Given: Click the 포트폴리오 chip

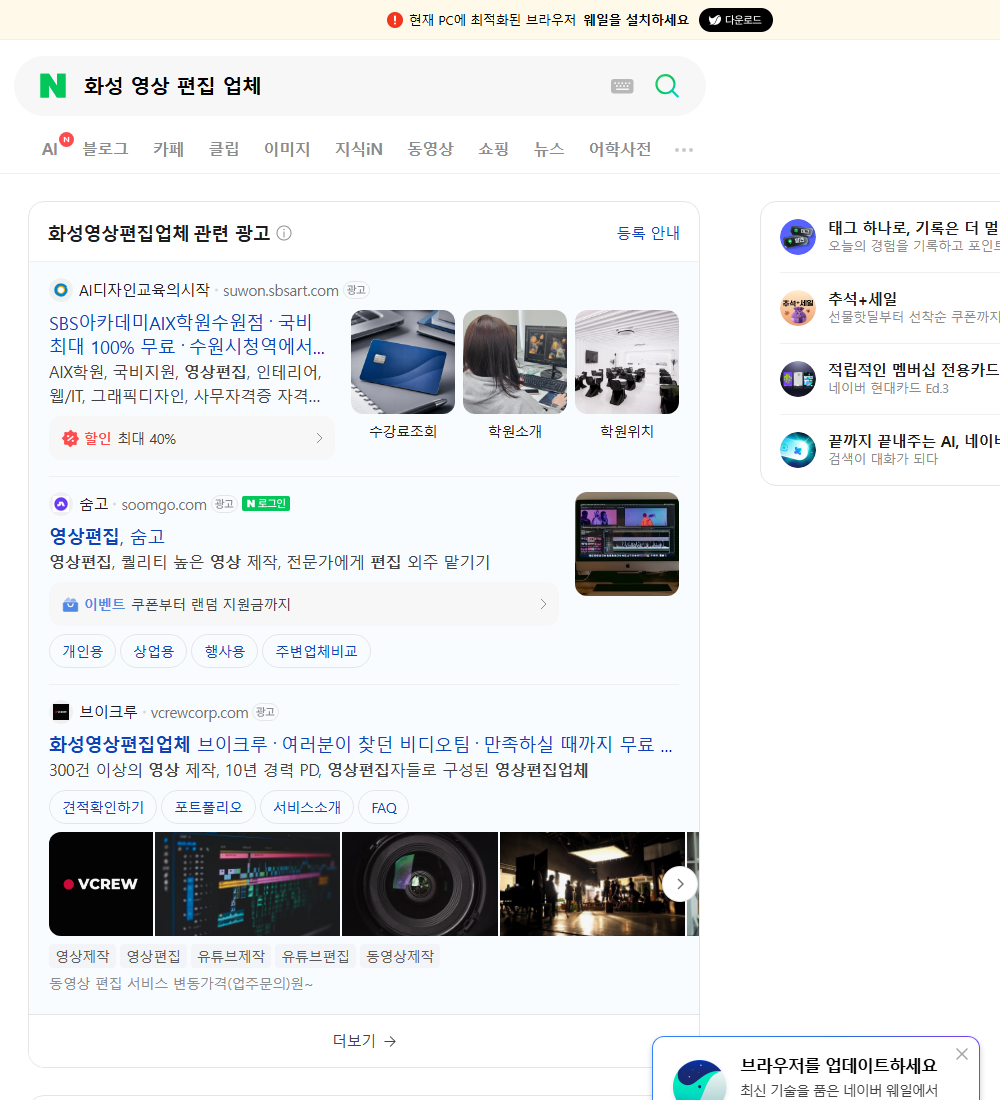Looking at the screenshot, I should (x=208, y=807).
